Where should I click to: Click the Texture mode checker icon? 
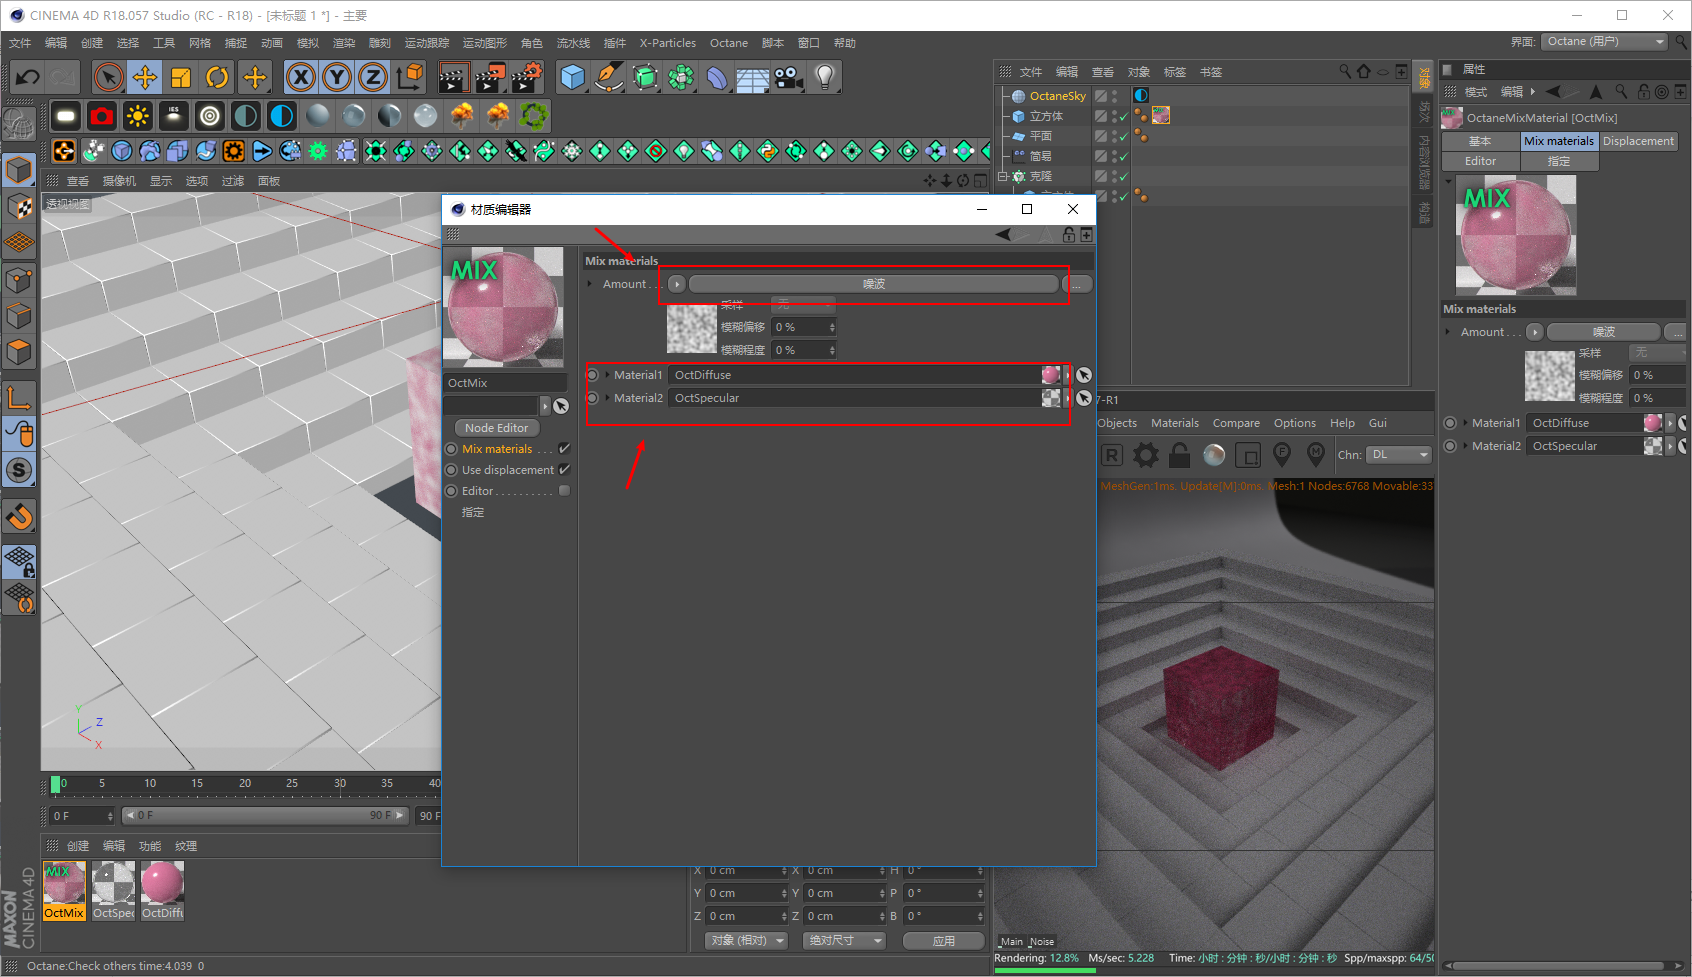pos(19,207)
